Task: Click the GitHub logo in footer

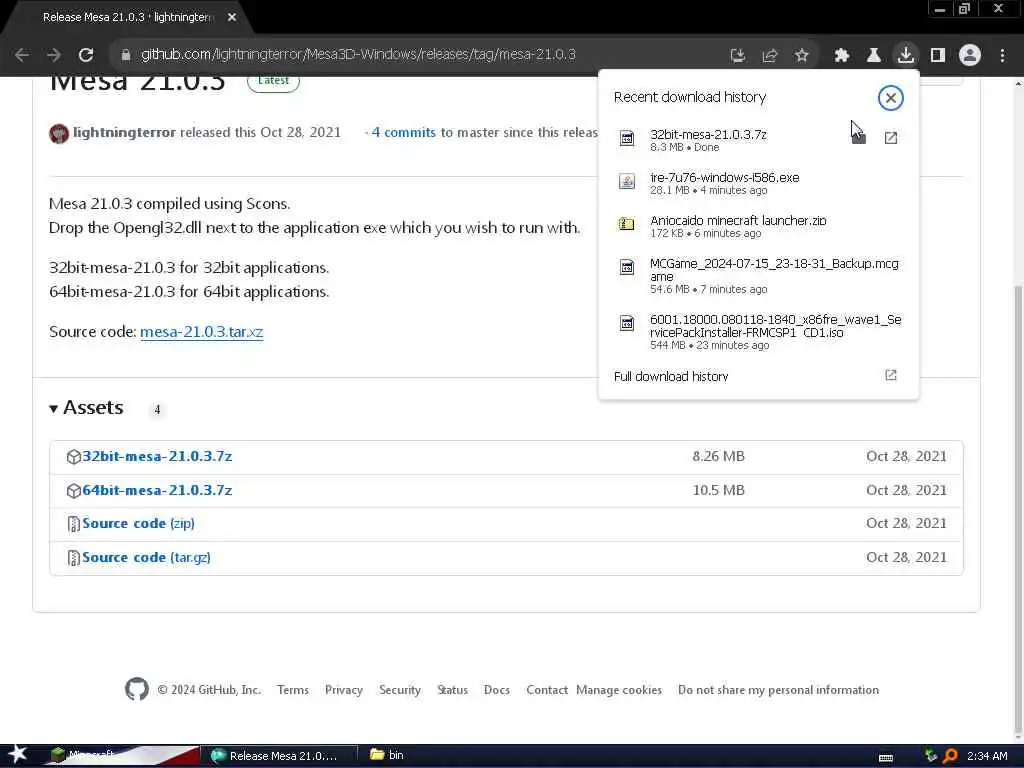Action: 136,689
